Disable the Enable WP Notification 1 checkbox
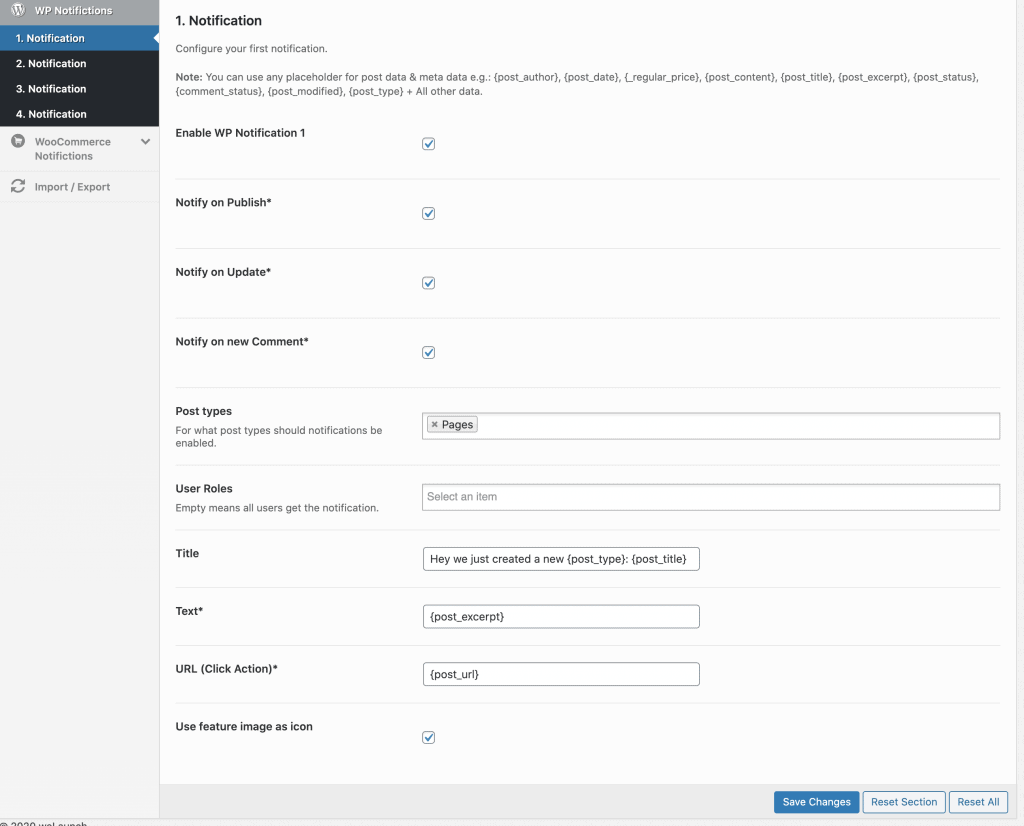Image resolution: width=1024 pixels, height=826 pixels. [x=428, y=143]
